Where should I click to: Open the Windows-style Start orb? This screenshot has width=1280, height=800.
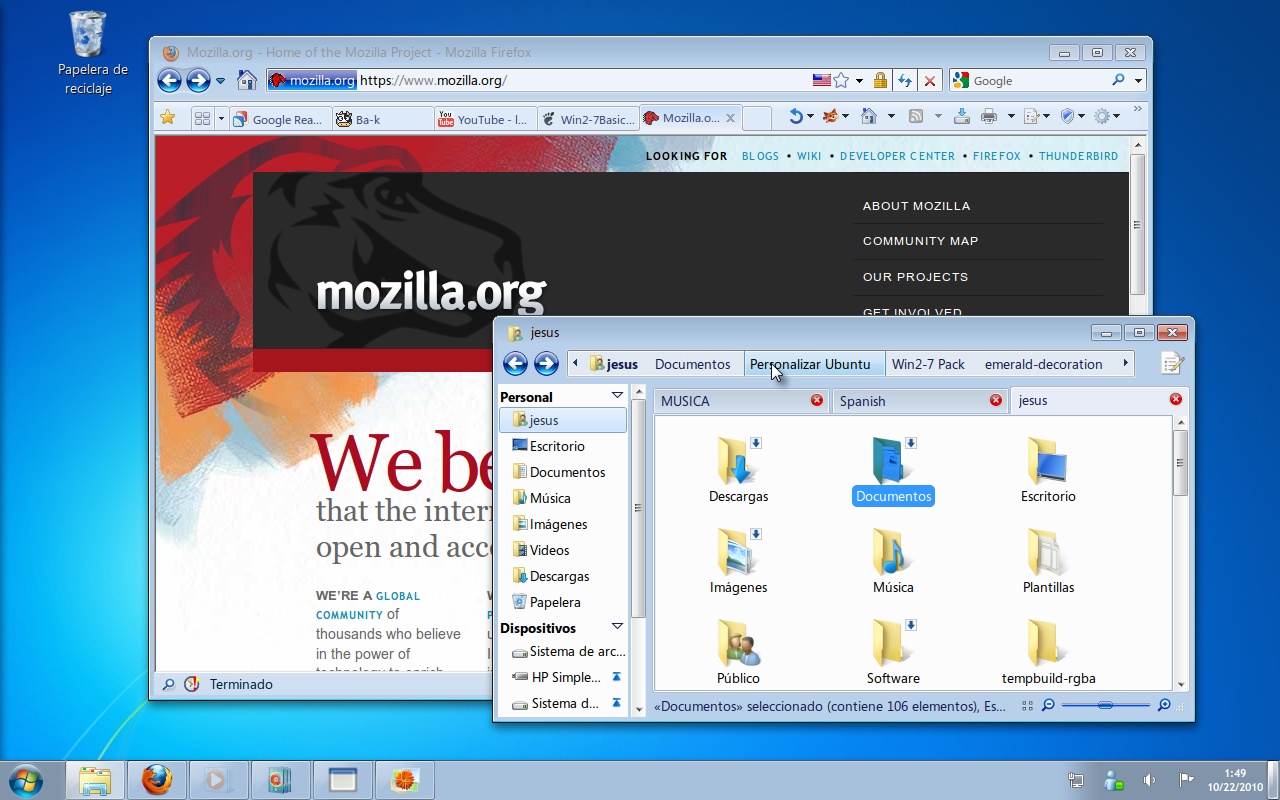click(x=25, y=779)
